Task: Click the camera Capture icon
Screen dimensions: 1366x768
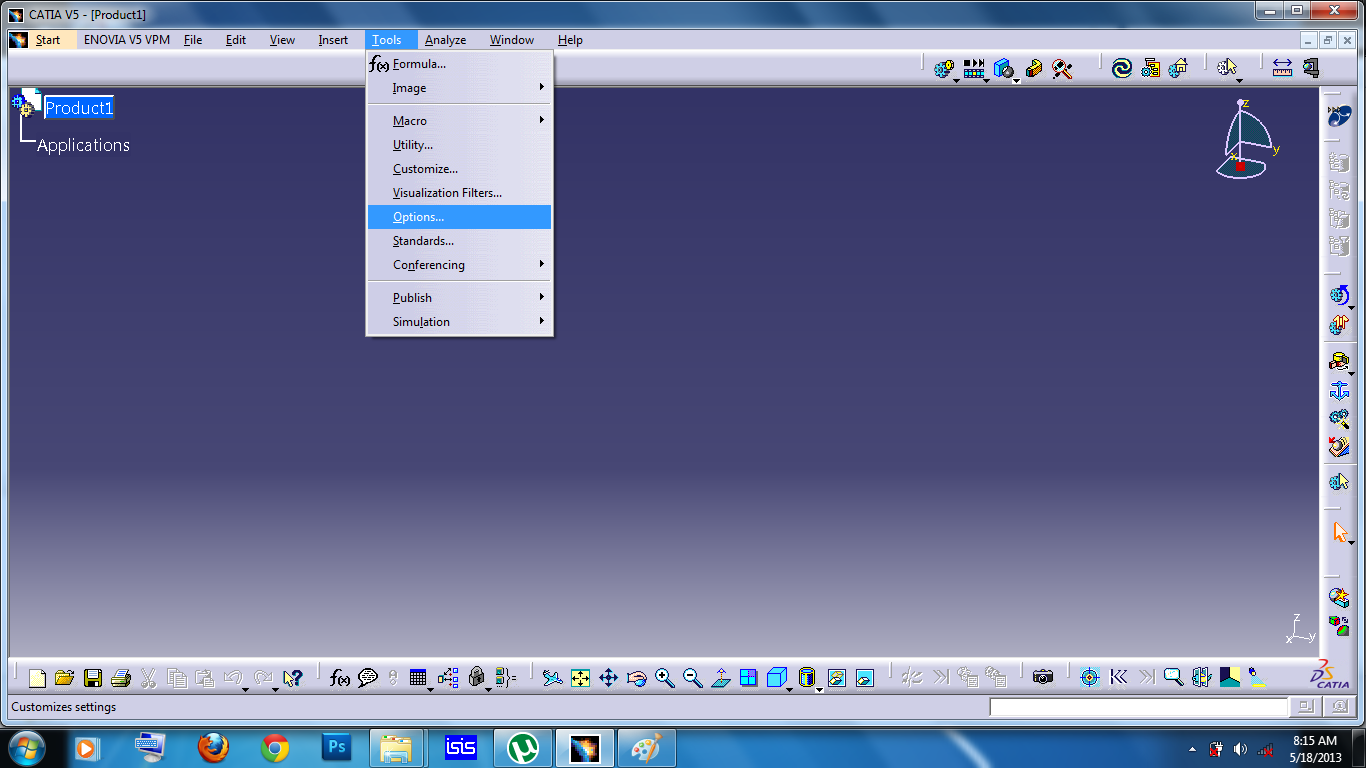Action: 1043,678
